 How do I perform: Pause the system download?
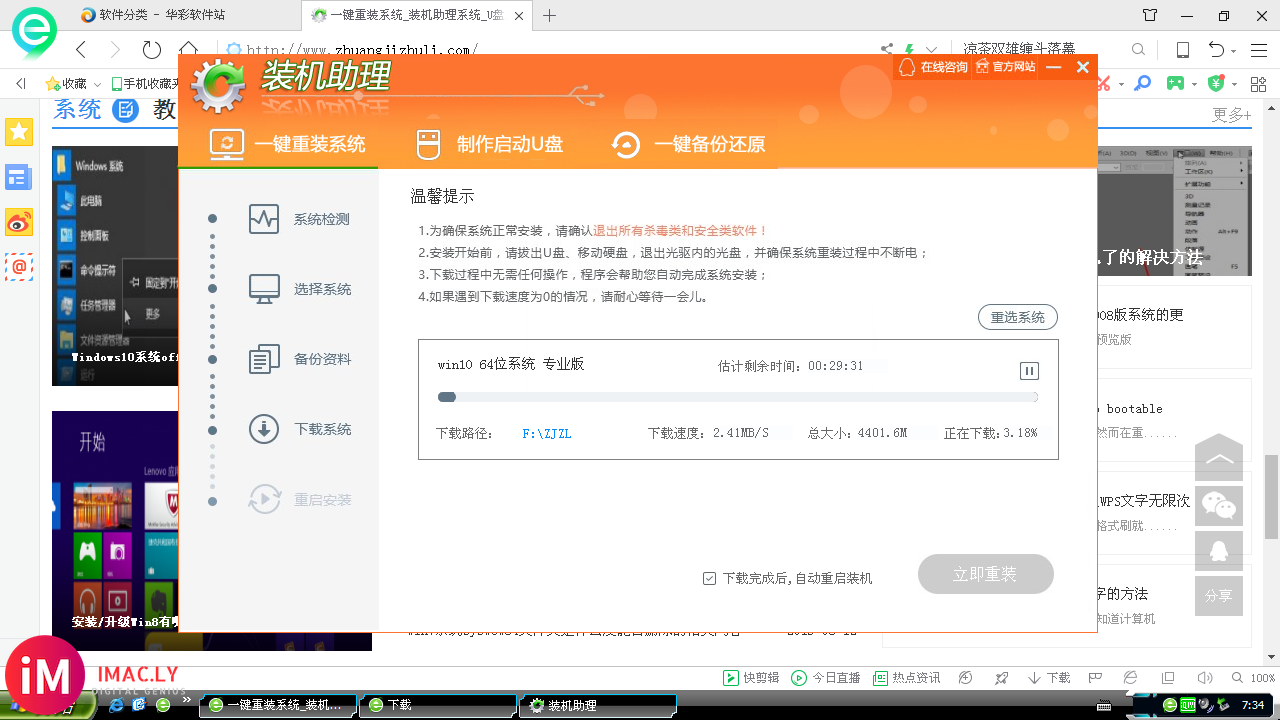click(1029, 371)
